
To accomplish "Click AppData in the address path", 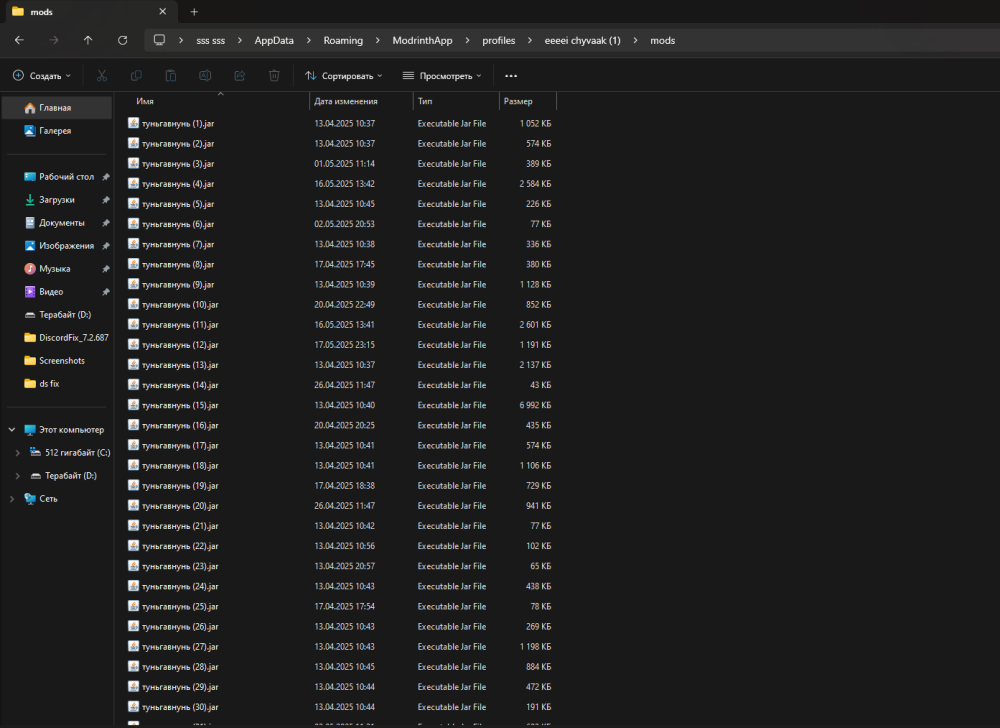I will (x=274, y=40).
